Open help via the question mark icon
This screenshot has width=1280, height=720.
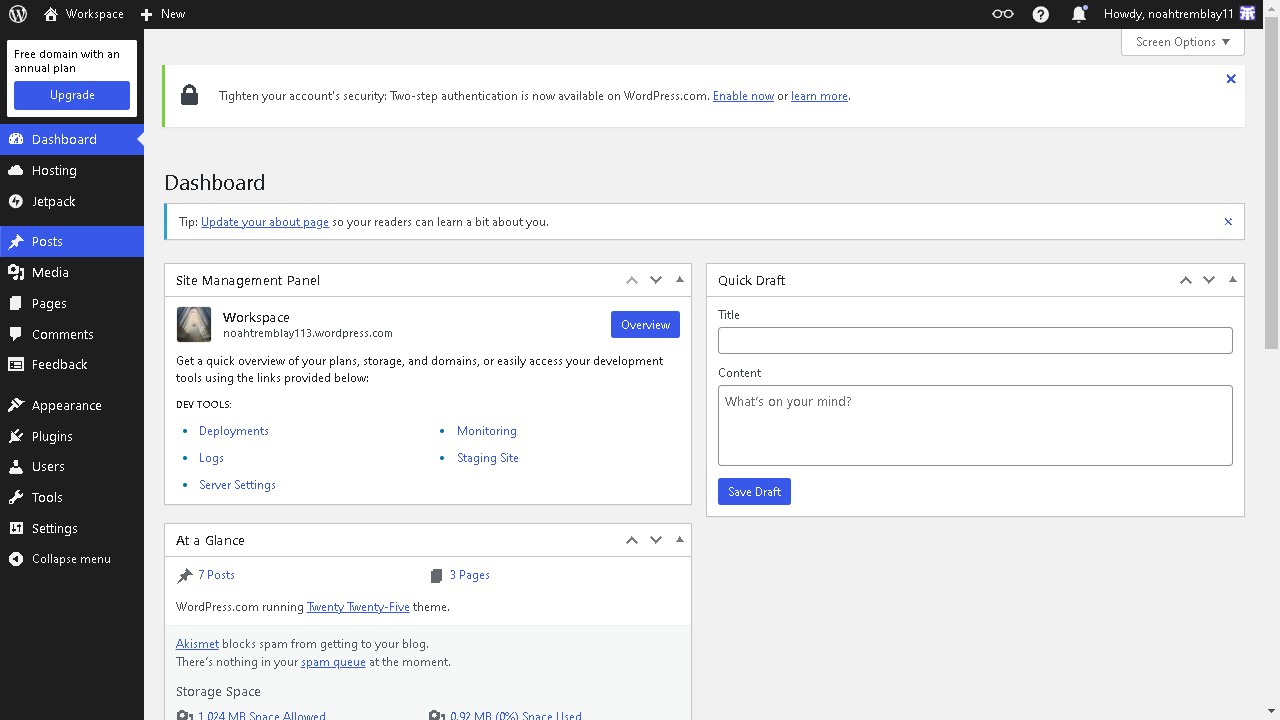point(1040,14)
